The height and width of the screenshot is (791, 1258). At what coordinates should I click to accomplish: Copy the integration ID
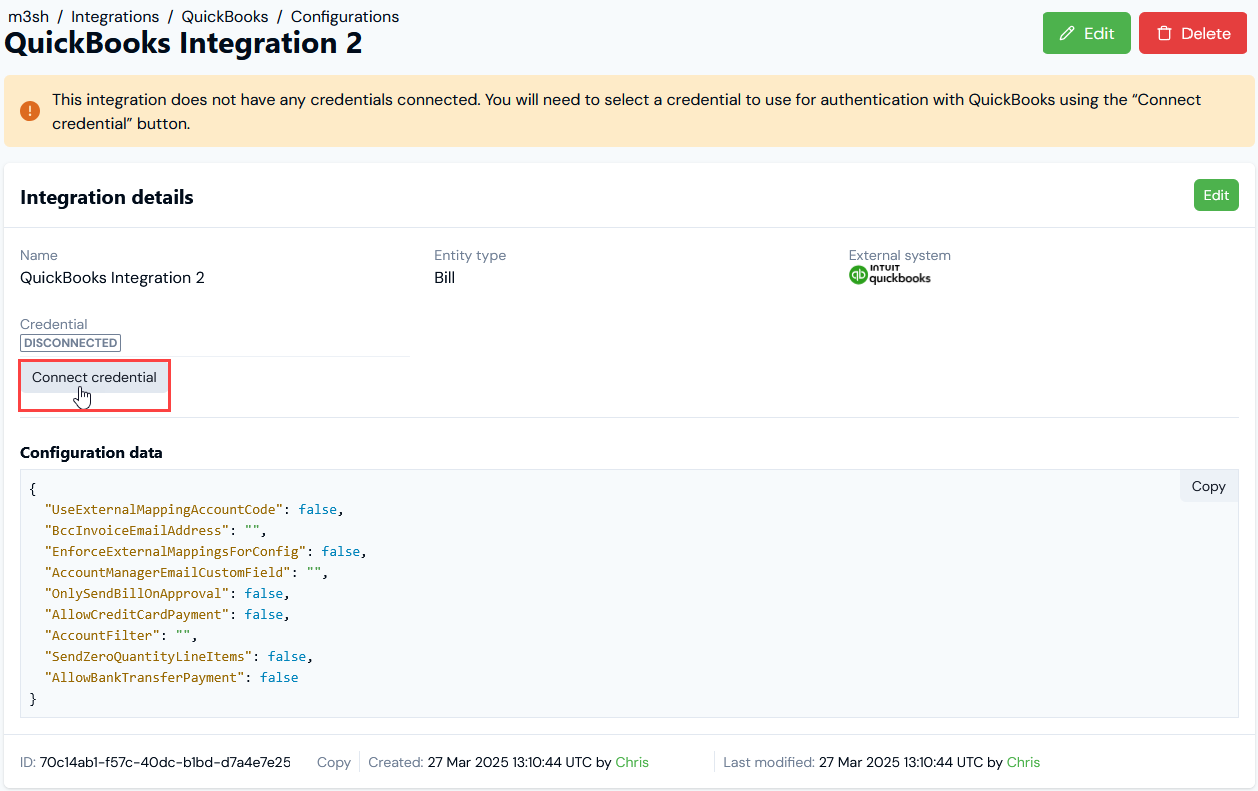coord(333,762)
